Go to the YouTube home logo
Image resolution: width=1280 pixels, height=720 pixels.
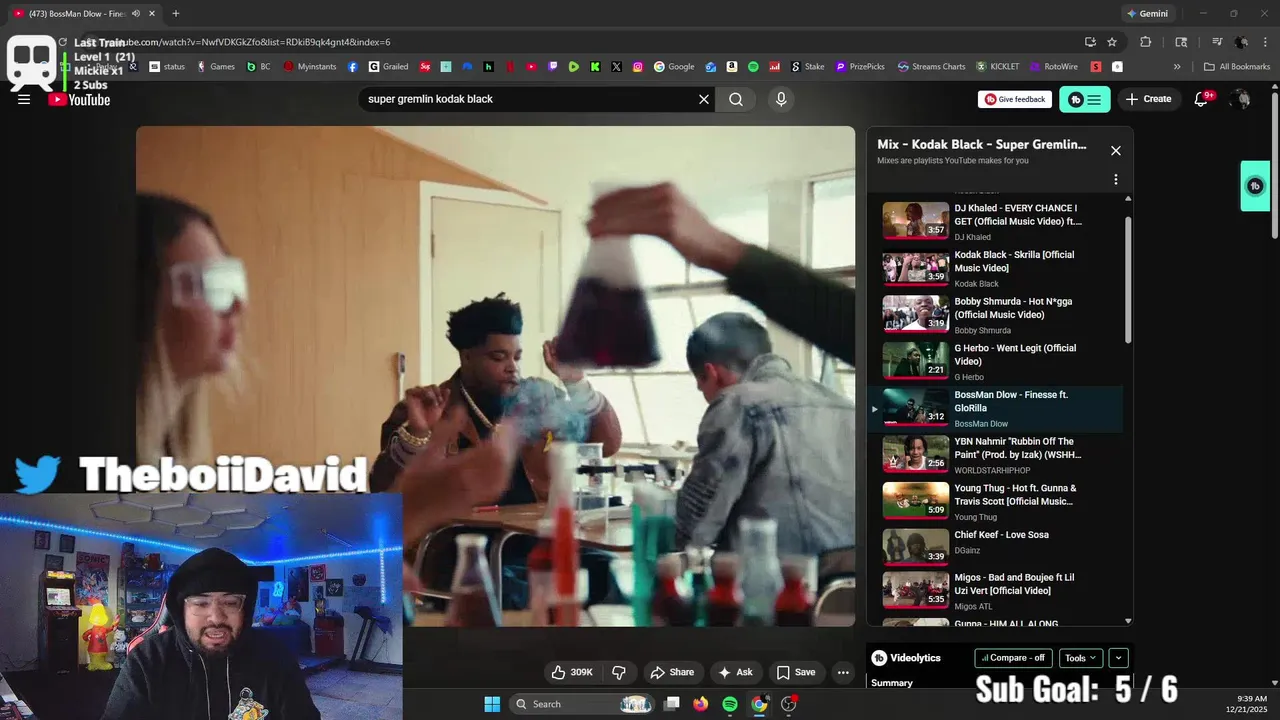click(x=80, y=99)
